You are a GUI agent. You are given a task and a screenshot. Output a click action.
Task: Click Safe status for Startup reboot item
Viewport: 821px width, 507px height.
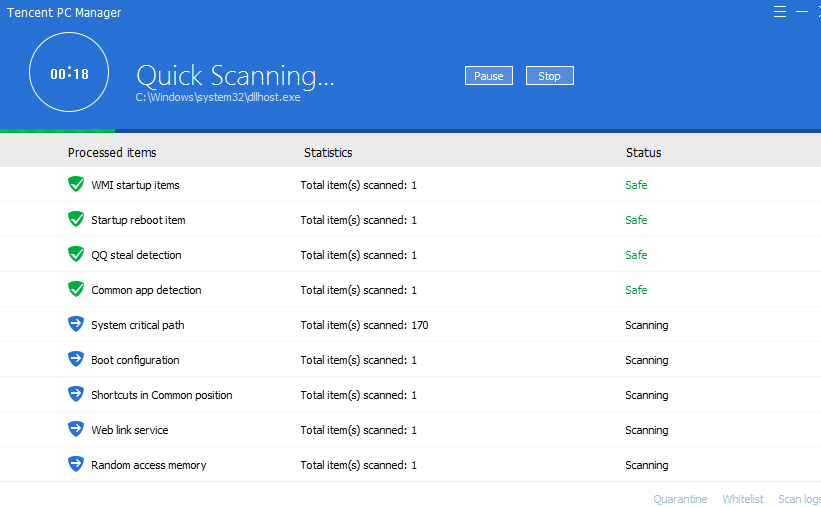tap(636, 220)
